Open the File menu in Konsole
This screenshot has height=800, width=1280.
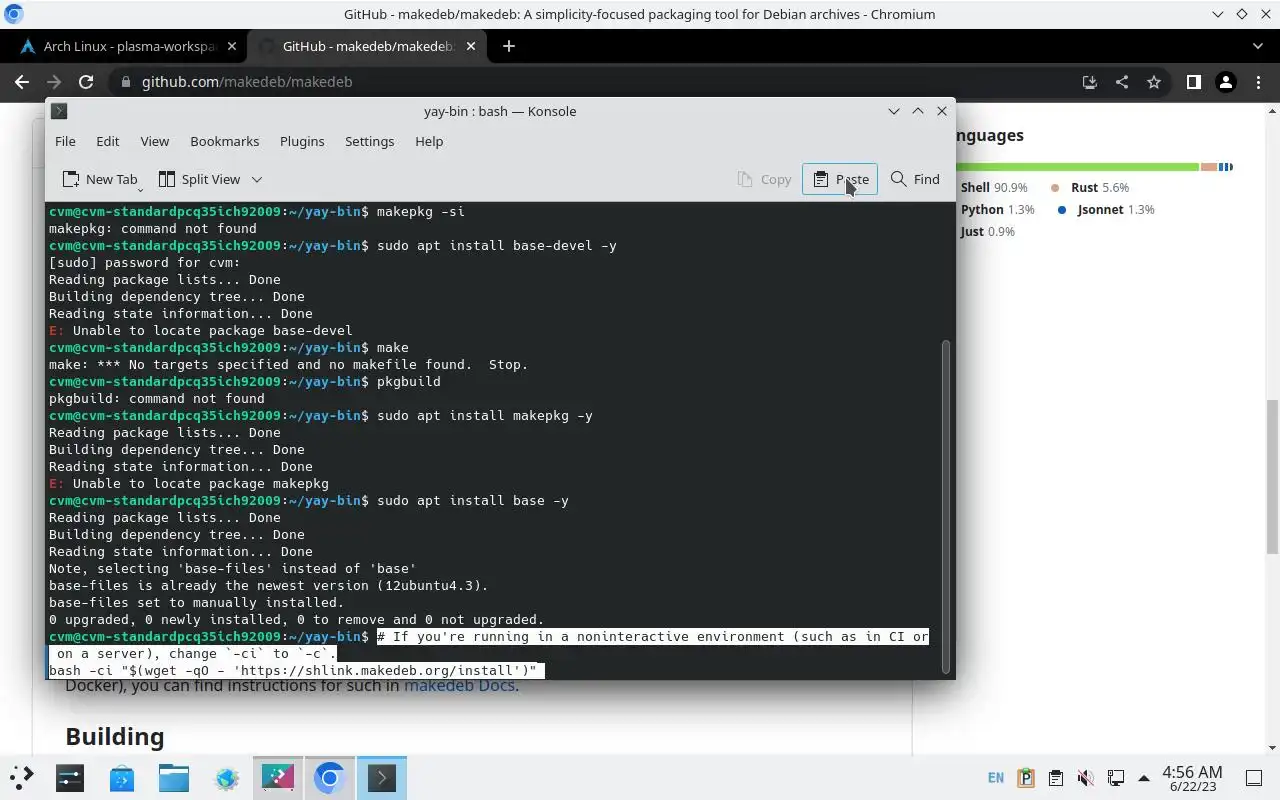tap(65, 141)
